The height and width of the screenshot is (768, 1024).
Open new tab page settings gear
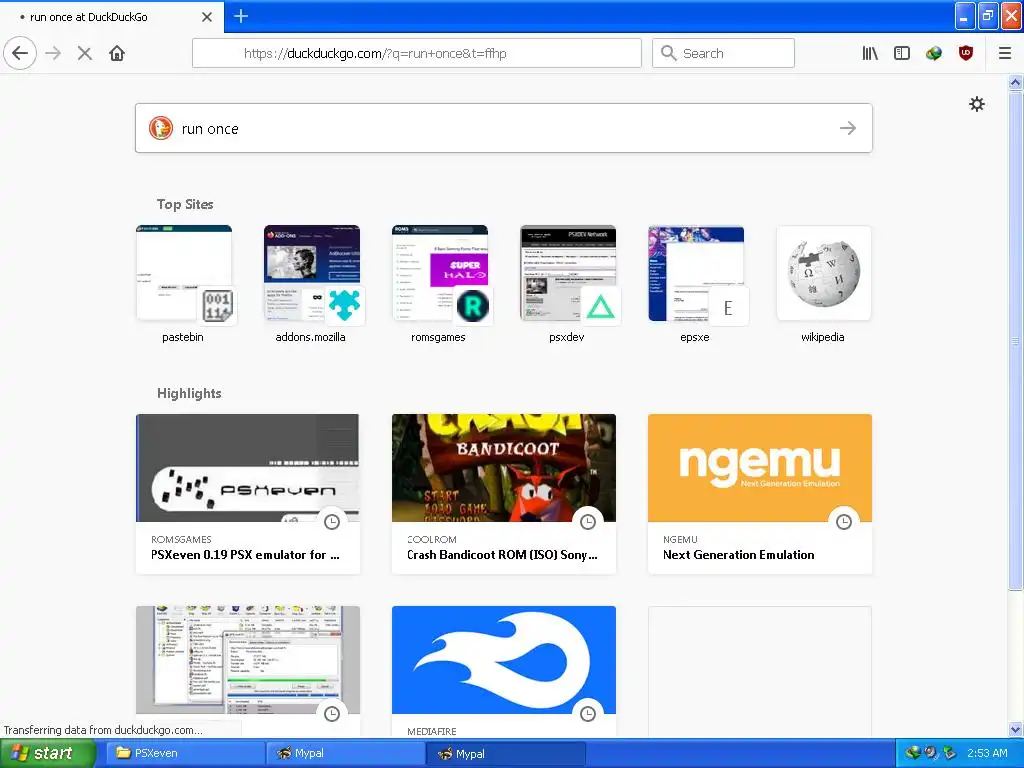point(976,104)
